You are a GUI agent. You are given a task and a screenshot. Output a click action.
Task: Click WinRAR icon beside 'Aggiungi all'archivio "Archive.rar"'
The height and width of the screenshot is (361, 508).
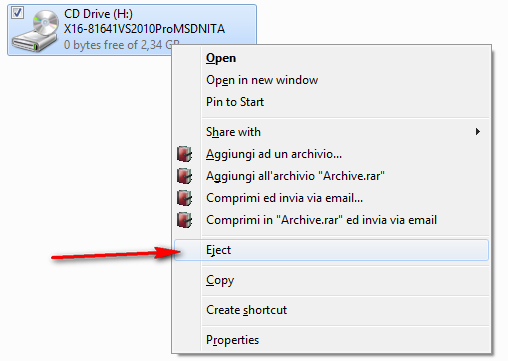coord(184,176)
